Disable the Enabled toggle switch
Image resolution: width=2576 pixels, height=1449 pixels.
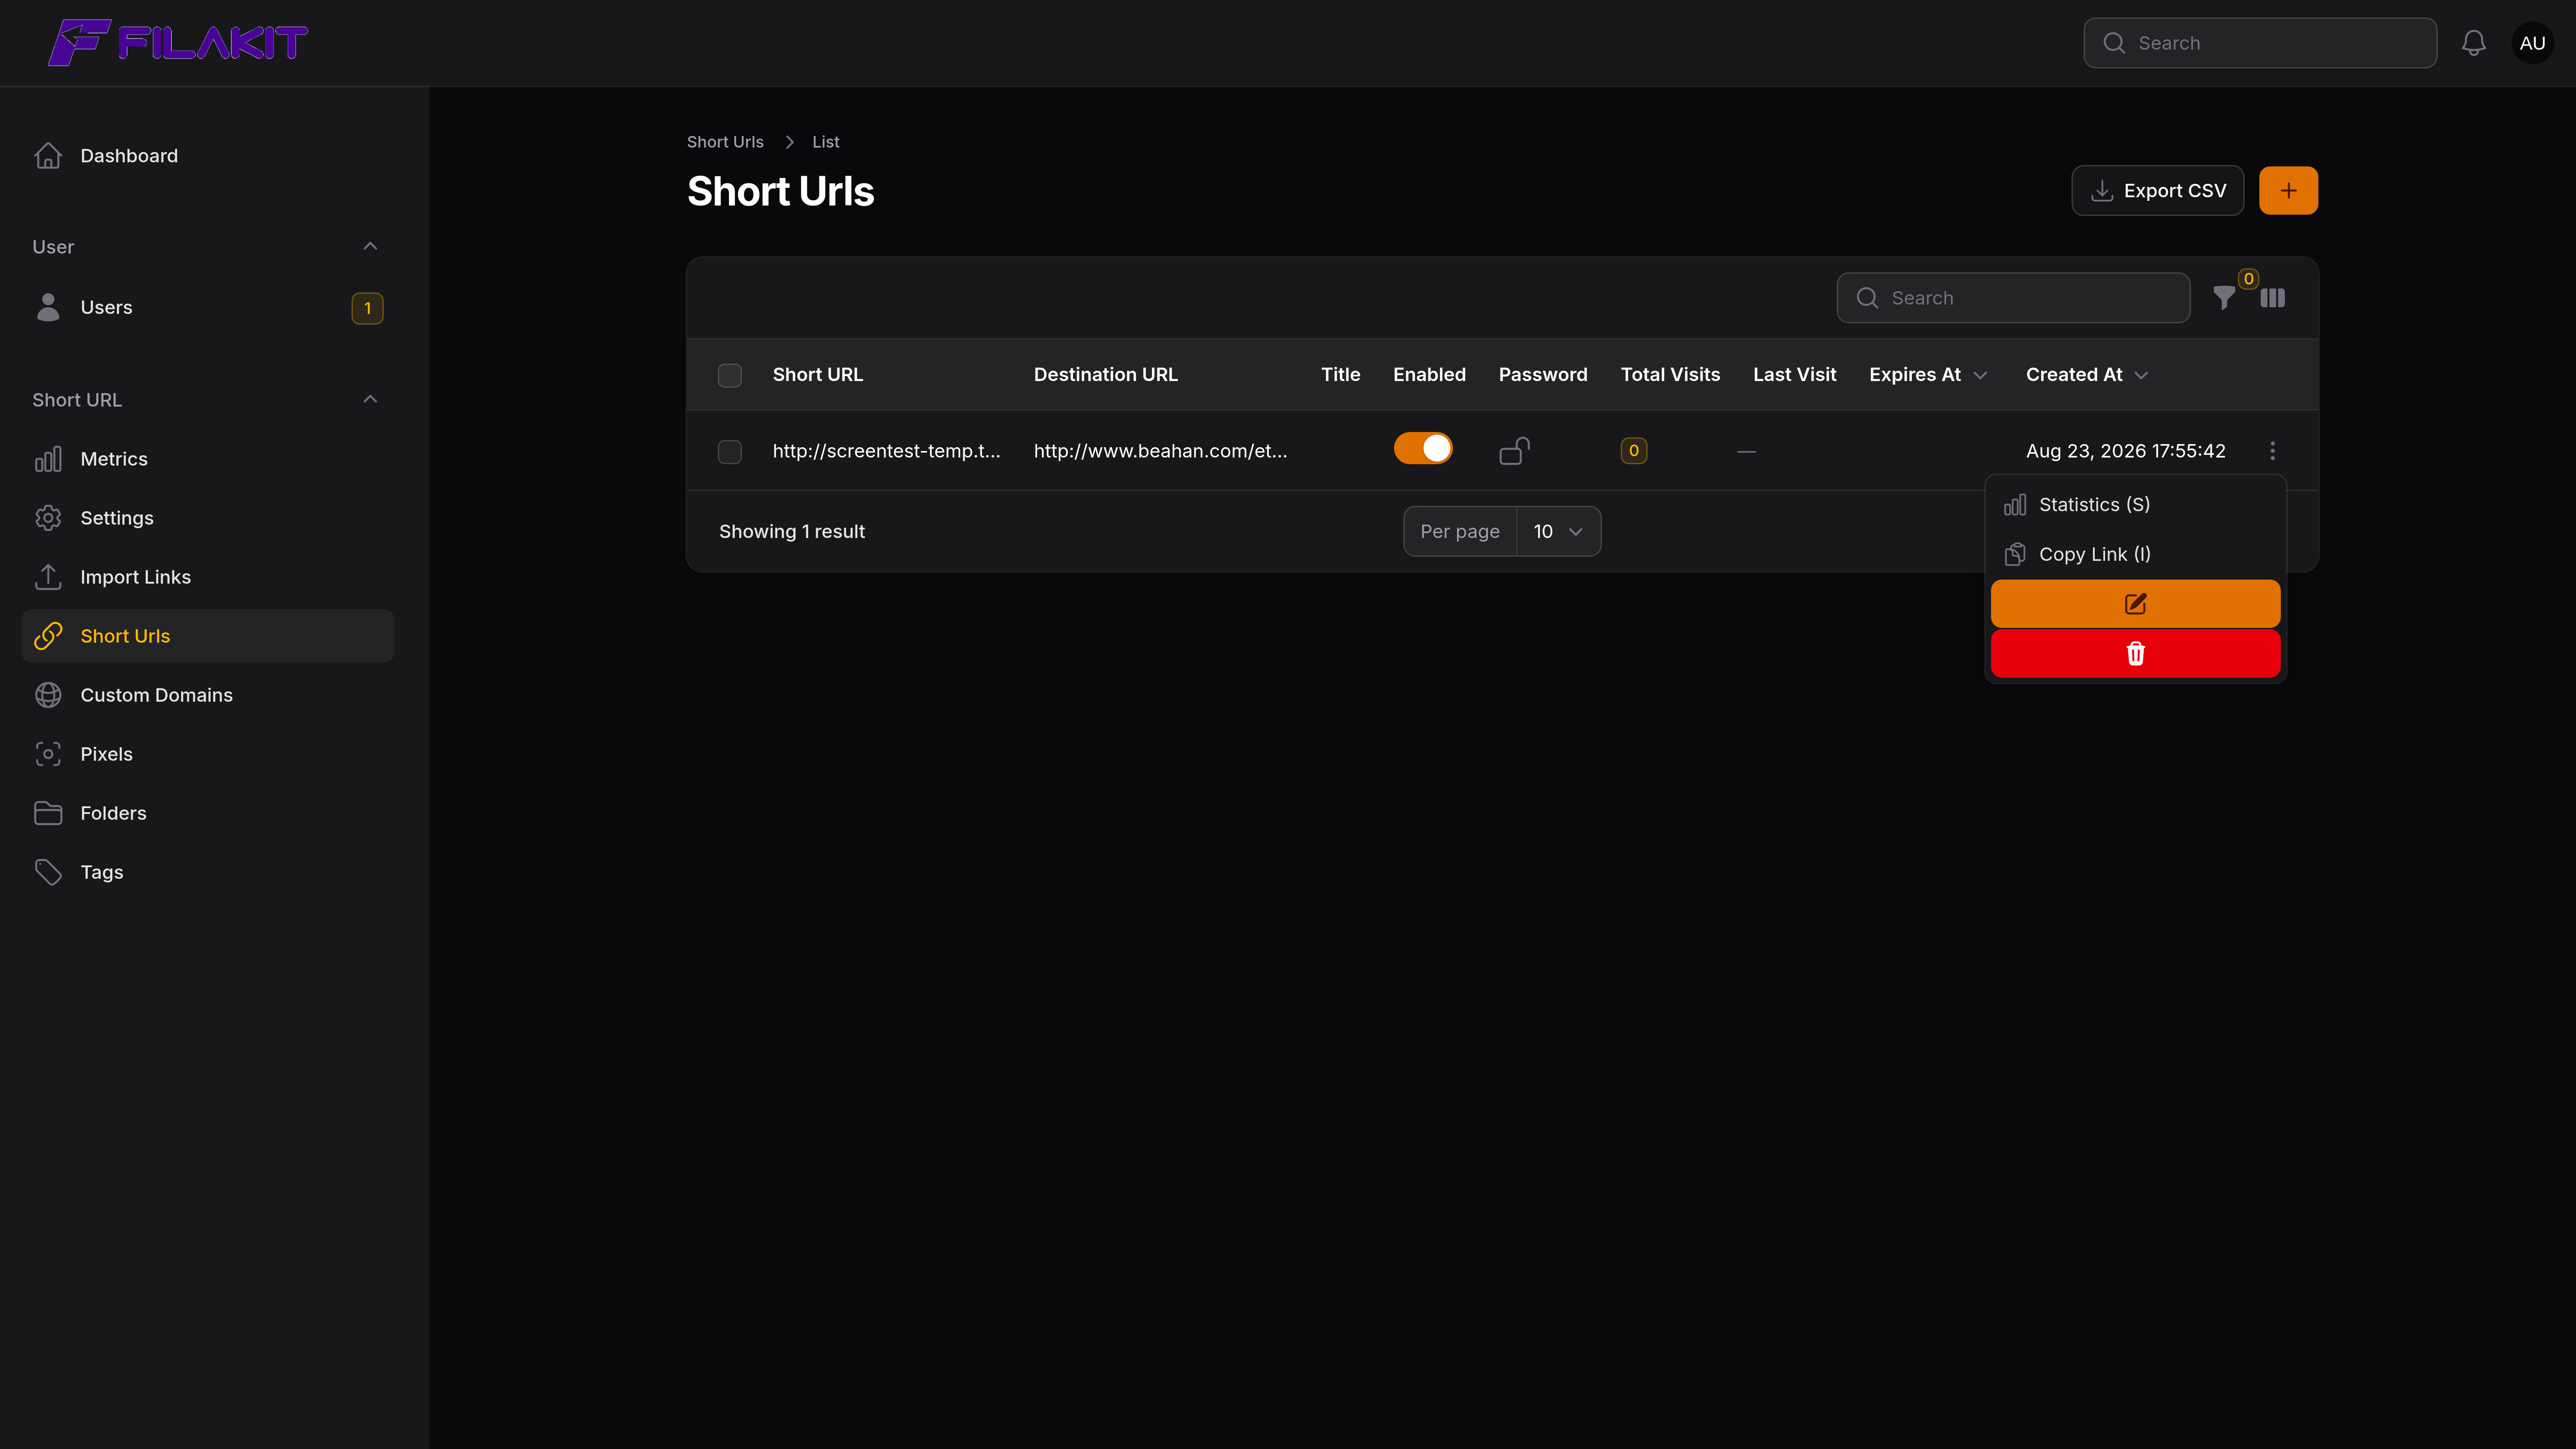(x=1423, y=448)
